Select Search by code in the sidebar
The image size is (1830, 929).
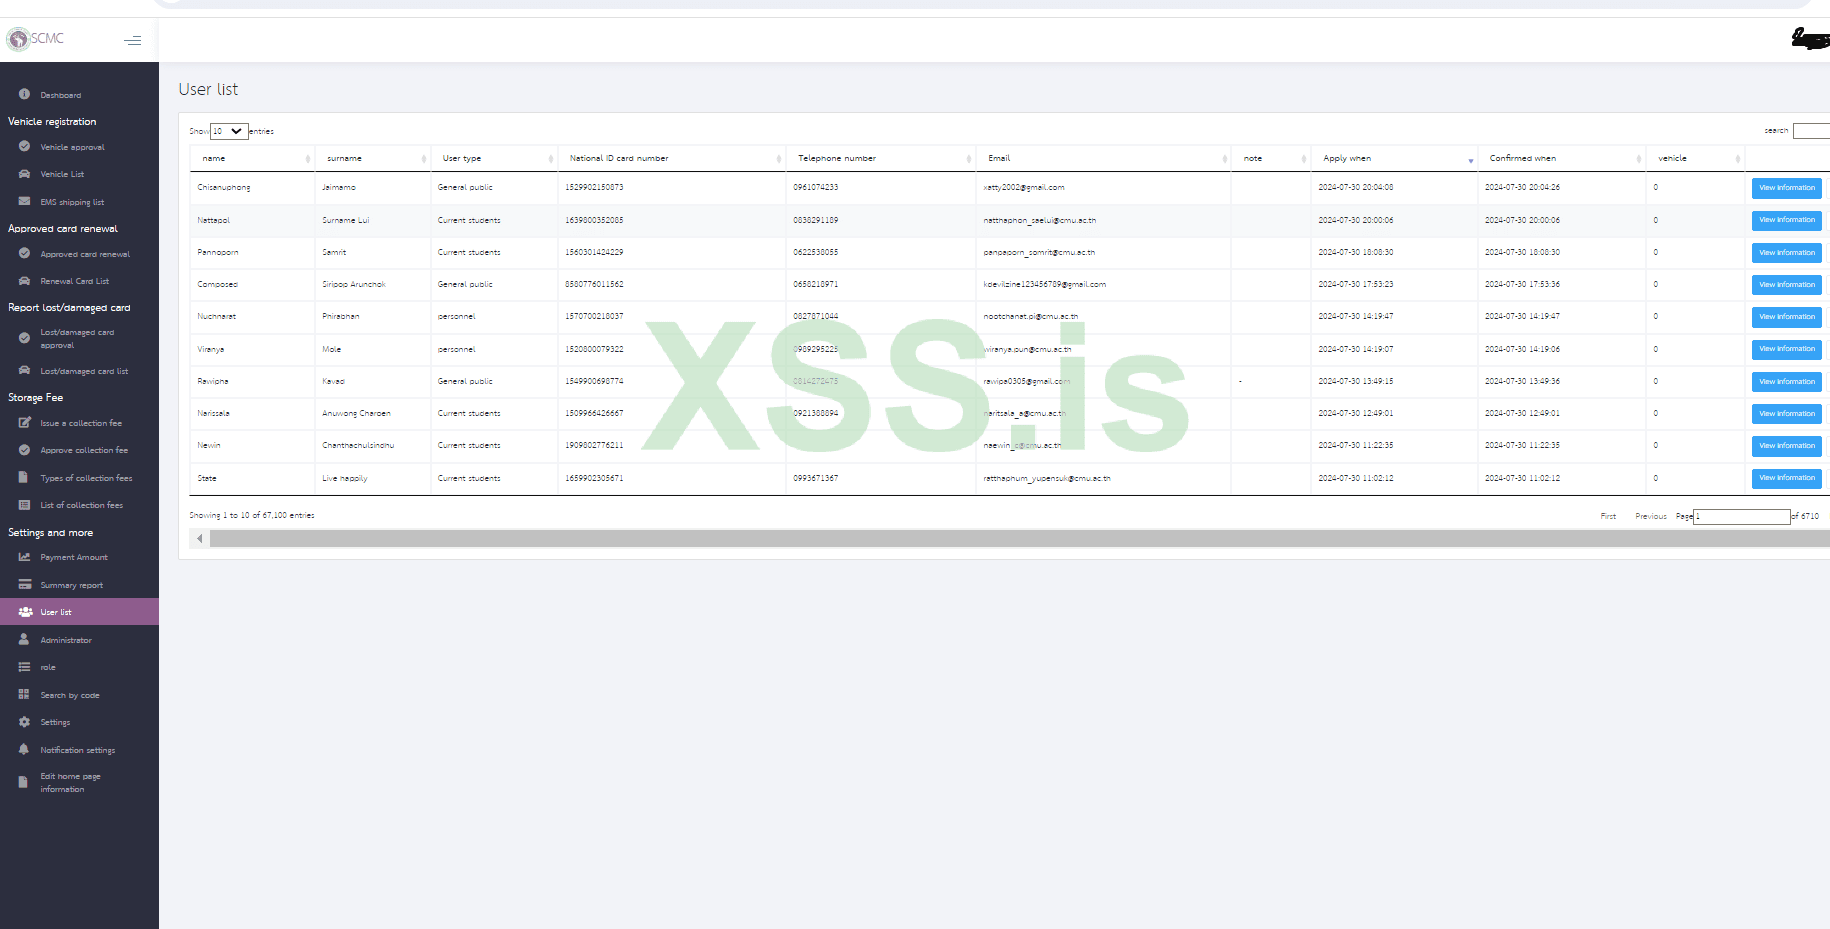tap(70, 695)
